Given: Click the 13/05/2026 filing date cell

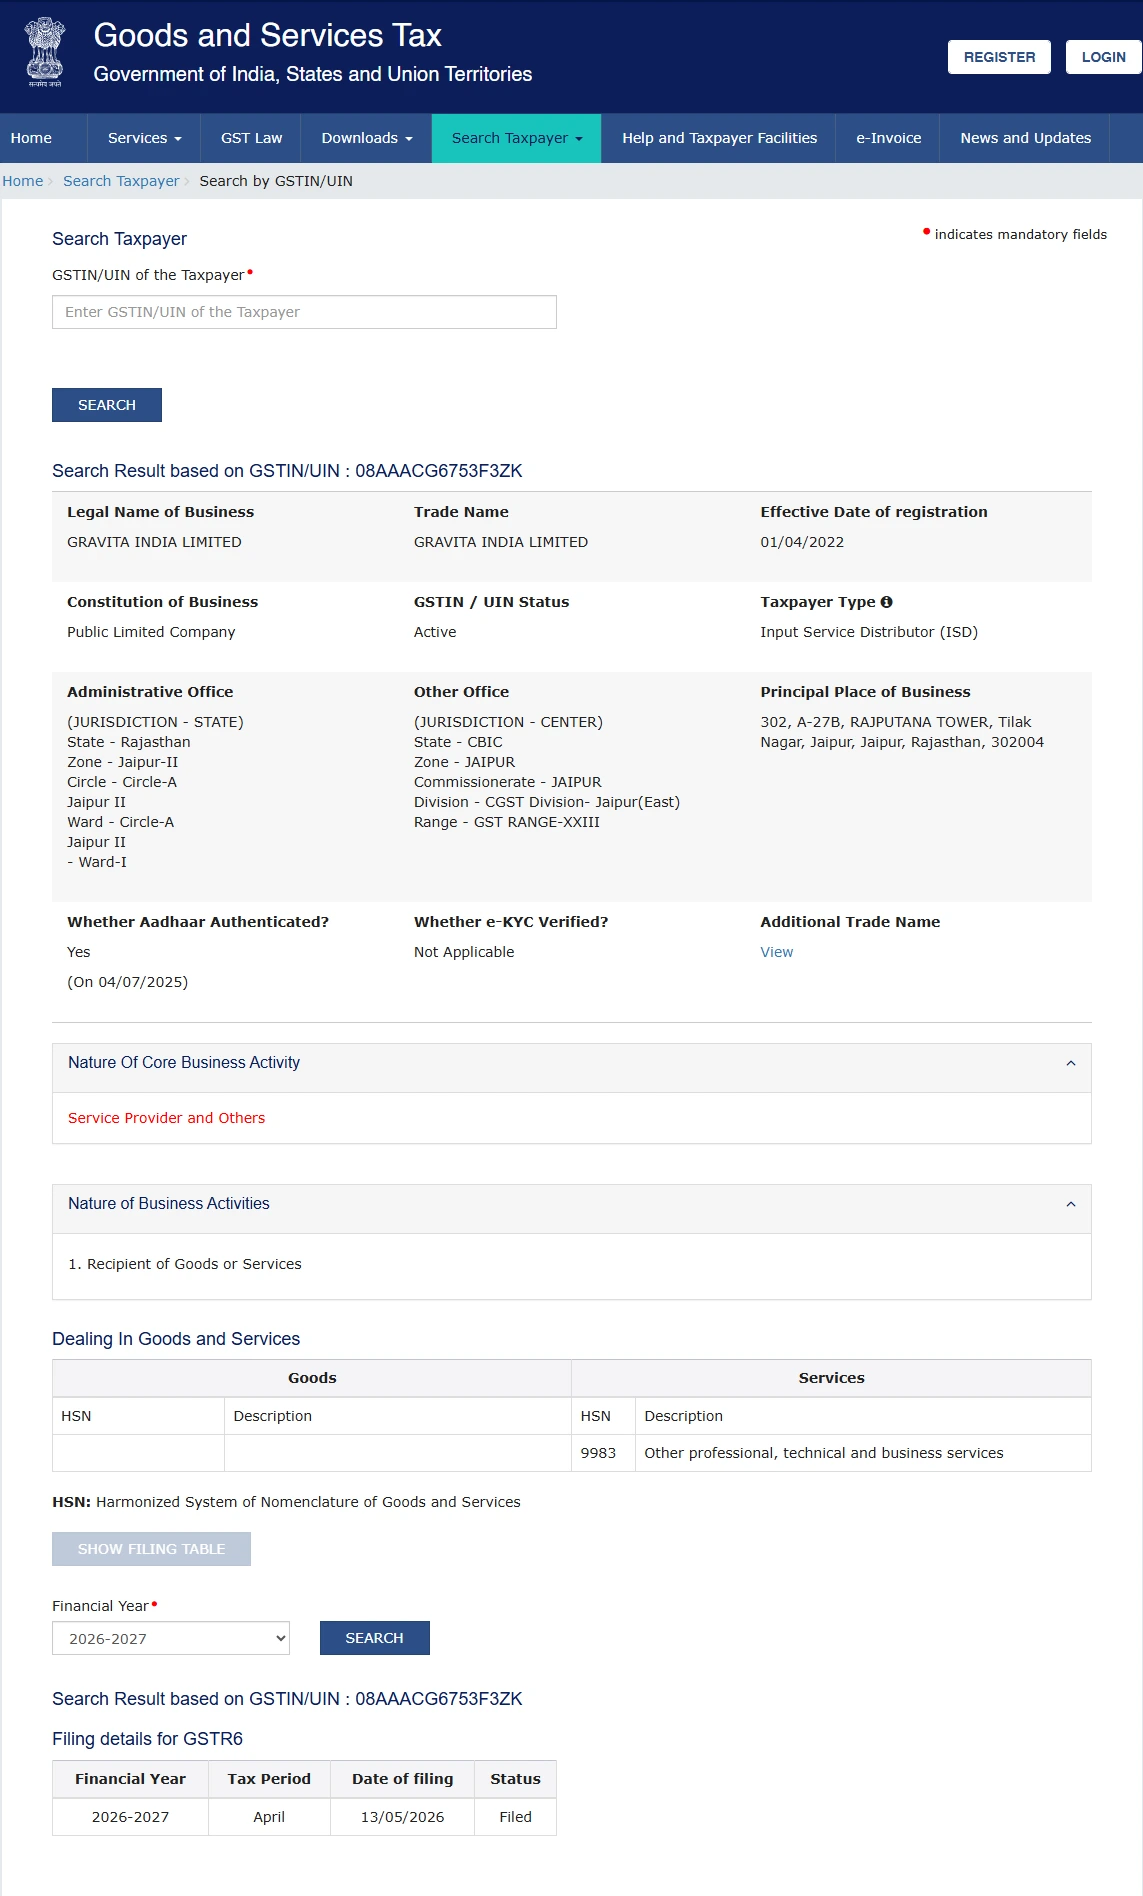Looking at the screenshot, I should (x=402, y=1817).
